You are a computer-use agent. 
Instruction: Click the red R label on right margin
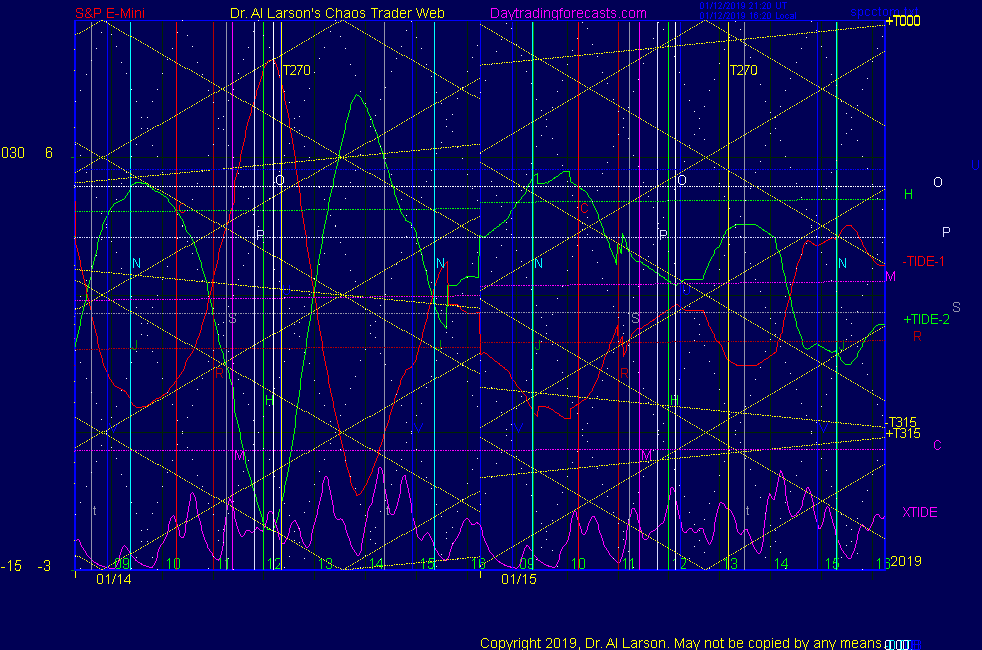[x=917, y=337]
